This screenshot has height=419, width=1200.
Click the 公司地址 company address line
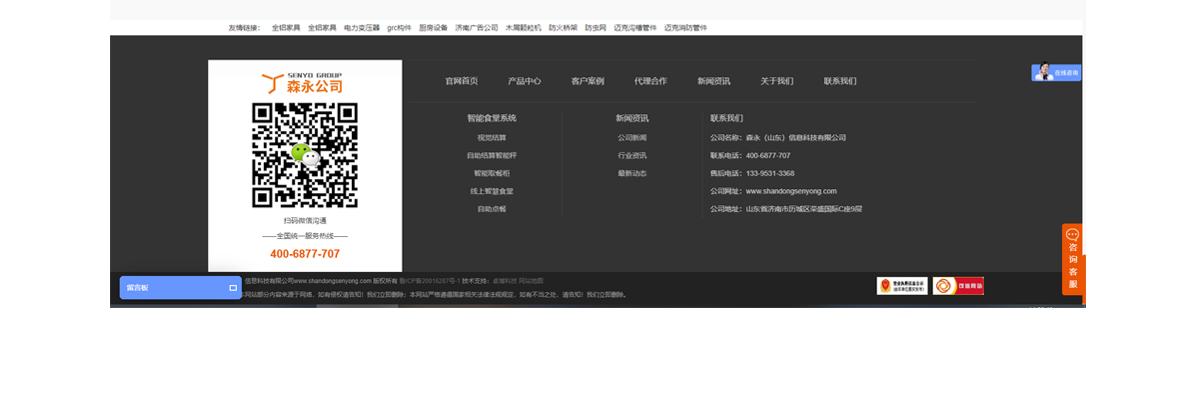coord(786,209)
